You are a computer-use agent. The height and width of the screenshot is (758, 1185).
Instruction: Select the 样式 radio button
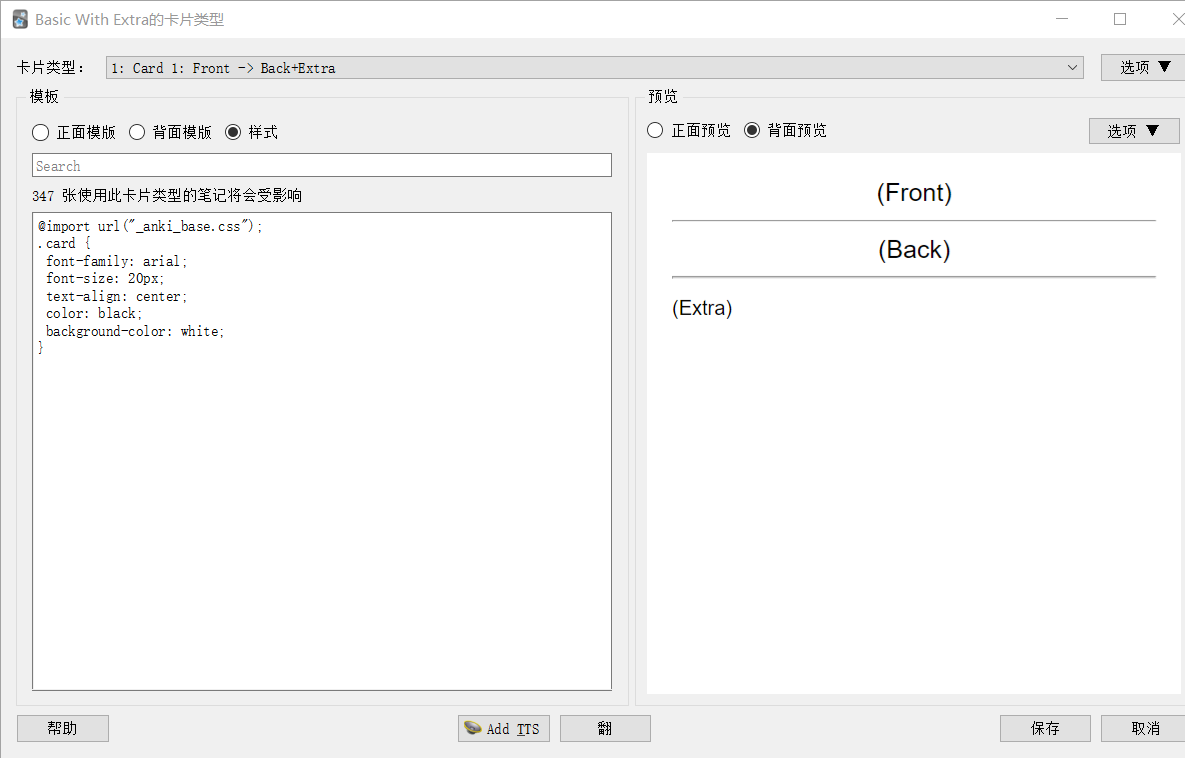pos(231,131)
